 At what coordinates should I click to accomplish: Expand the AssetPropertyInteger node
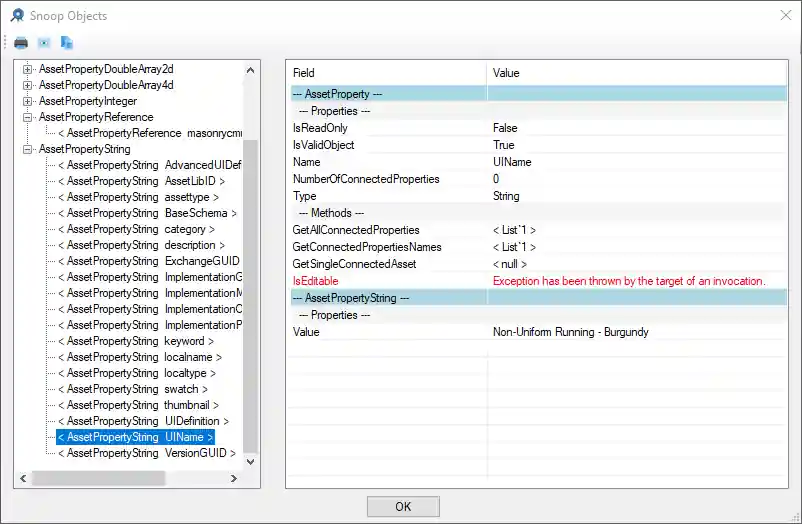point(28,101)
